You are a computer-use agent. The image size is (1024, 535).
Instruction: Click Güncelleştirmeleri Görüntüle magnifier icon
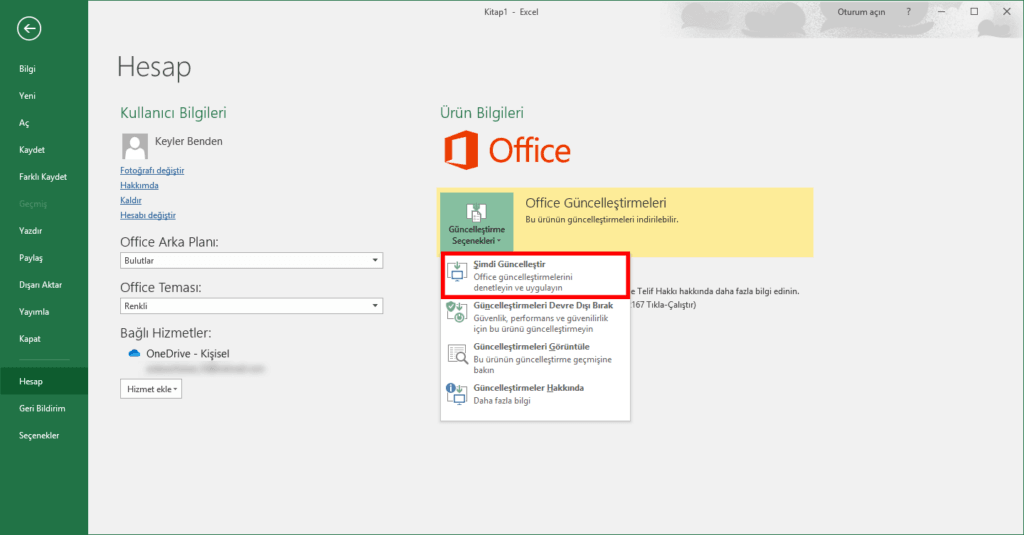457,354
